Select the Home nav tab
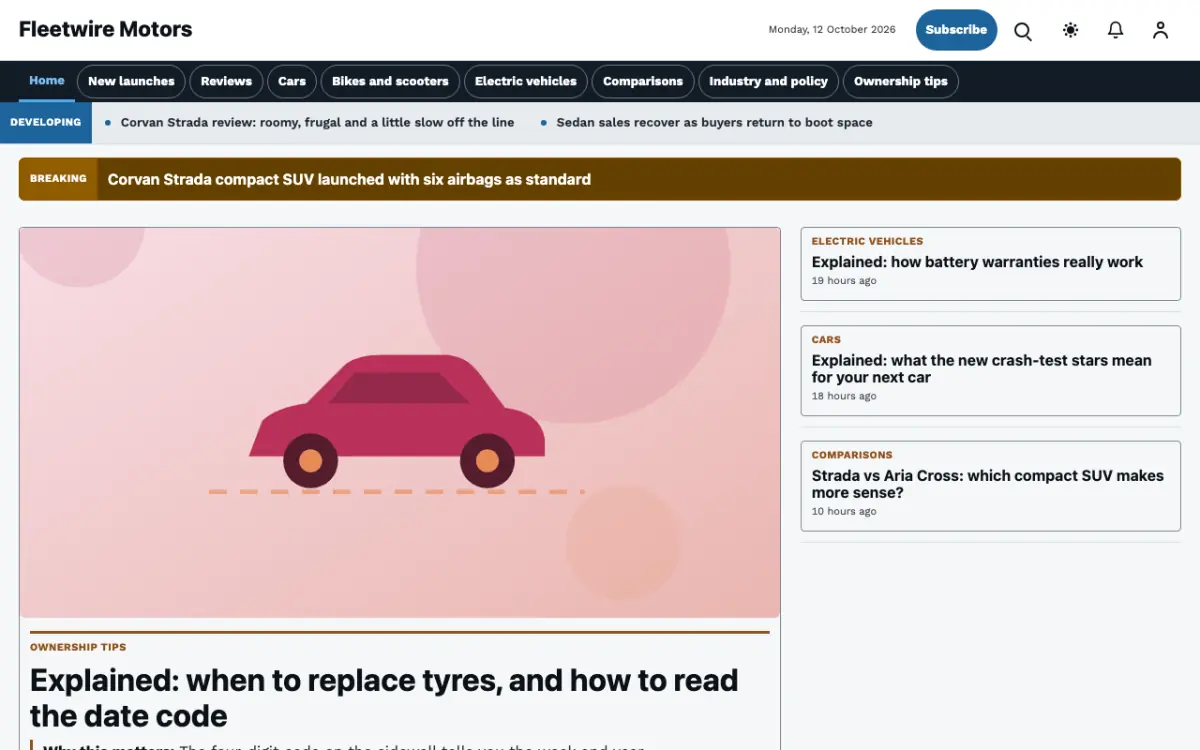 tap(47, 81)
